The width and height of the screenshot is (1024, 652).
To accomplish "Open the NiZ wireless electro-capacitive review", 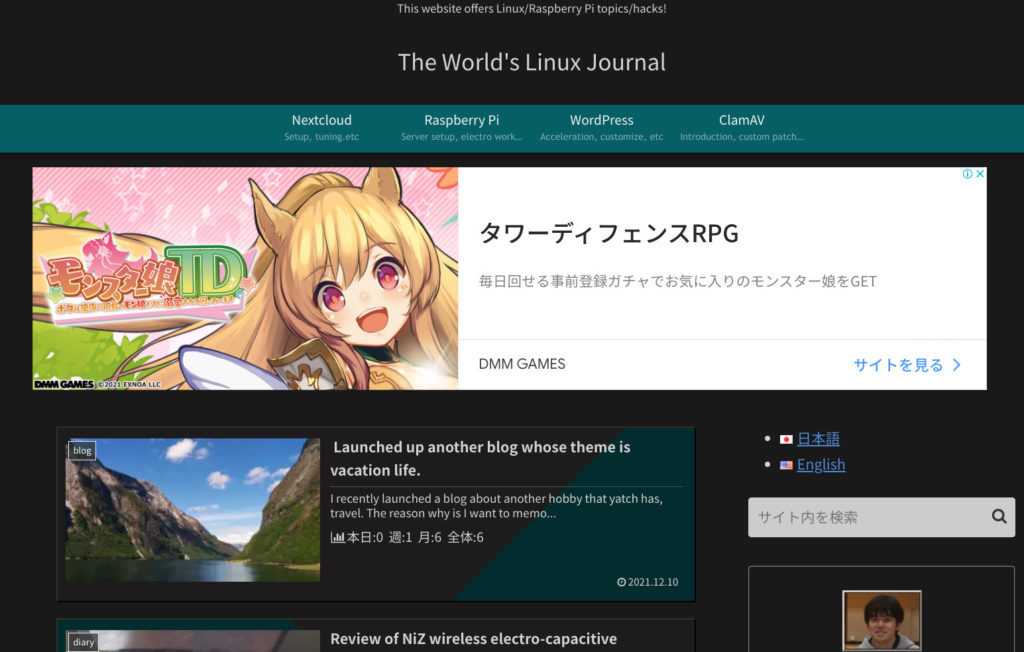I will [473, 638].
